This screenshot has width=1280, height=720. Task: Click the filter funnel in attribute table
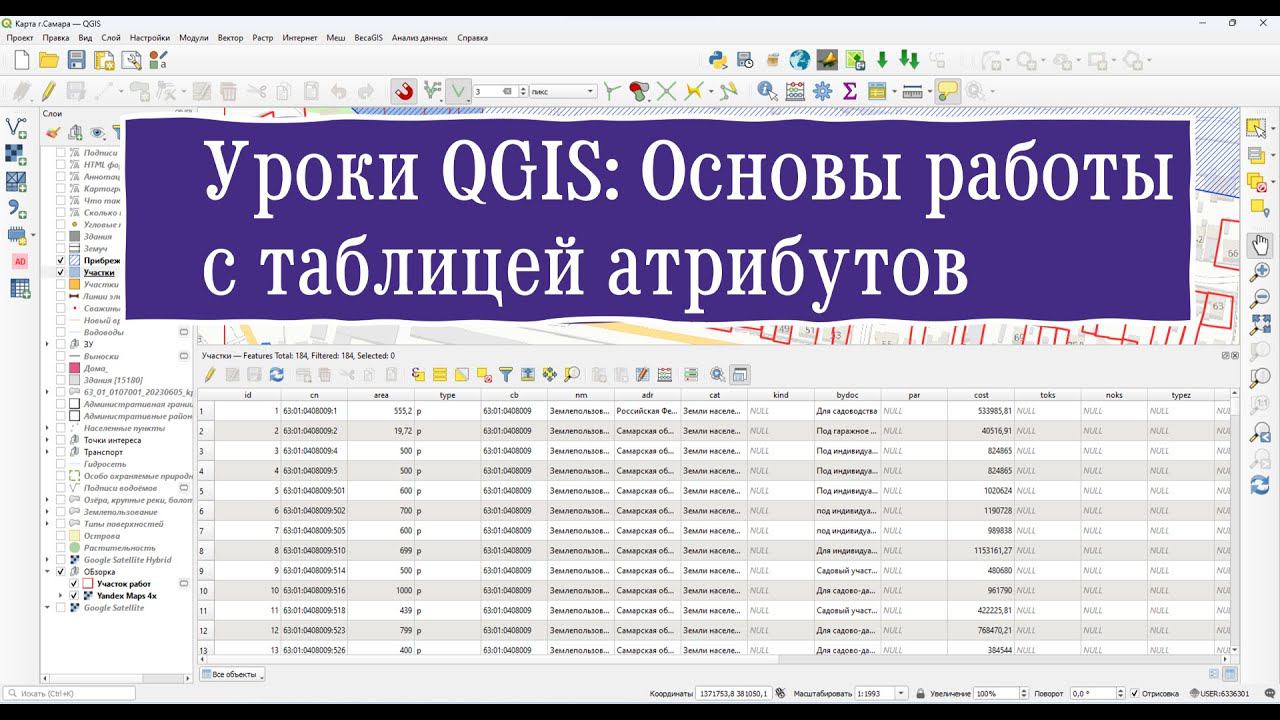pos(506,375)
